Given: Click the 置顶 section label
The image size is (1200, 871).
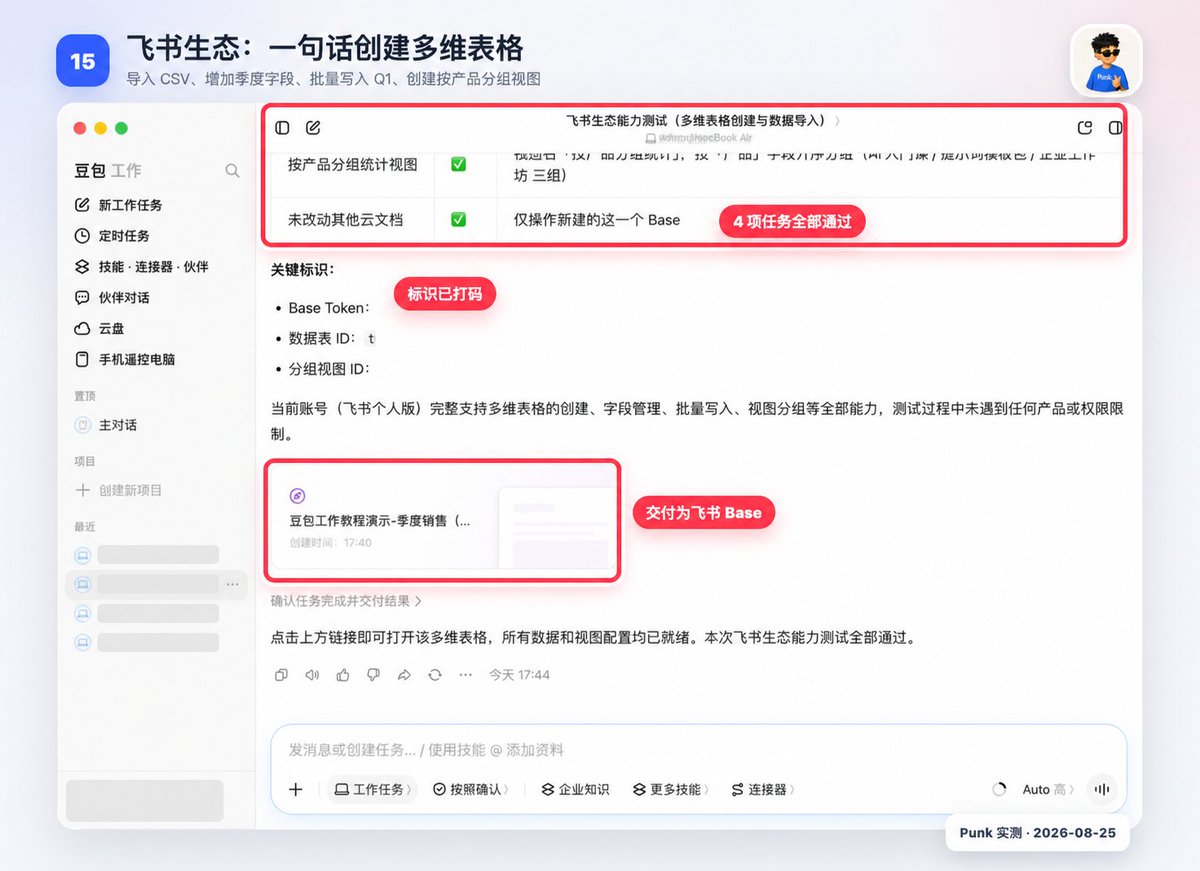Looking at the screenshot, I should (85, 395).
